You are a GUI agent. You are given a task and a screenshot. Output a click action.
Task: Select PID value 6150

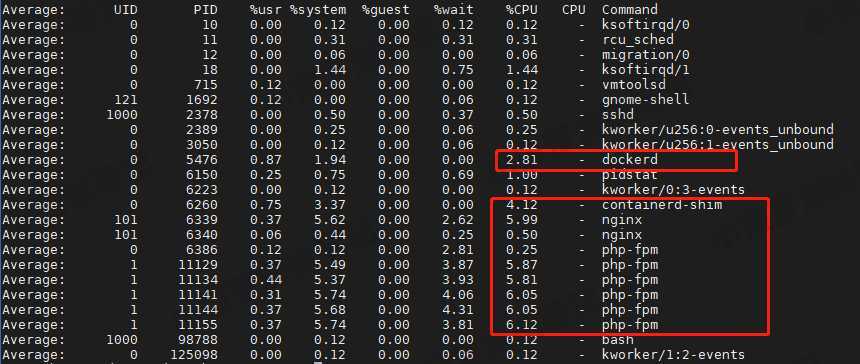201,175
